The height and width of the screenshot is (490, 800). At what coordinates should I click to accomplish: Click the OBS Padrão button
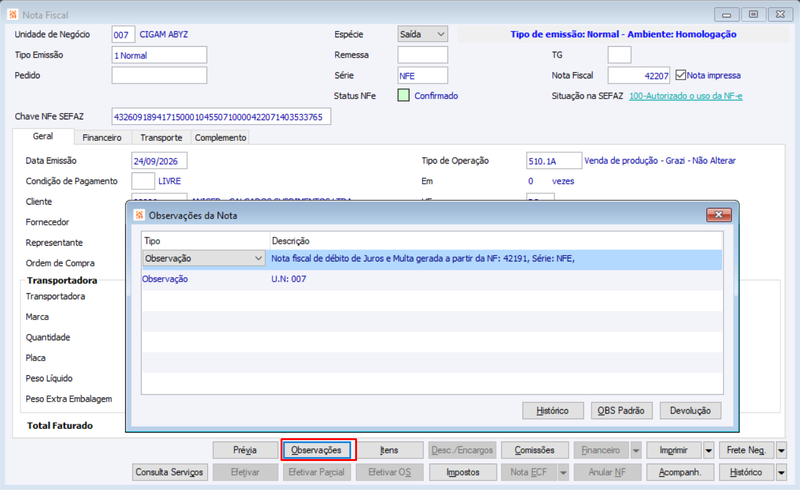coord(621,410)
